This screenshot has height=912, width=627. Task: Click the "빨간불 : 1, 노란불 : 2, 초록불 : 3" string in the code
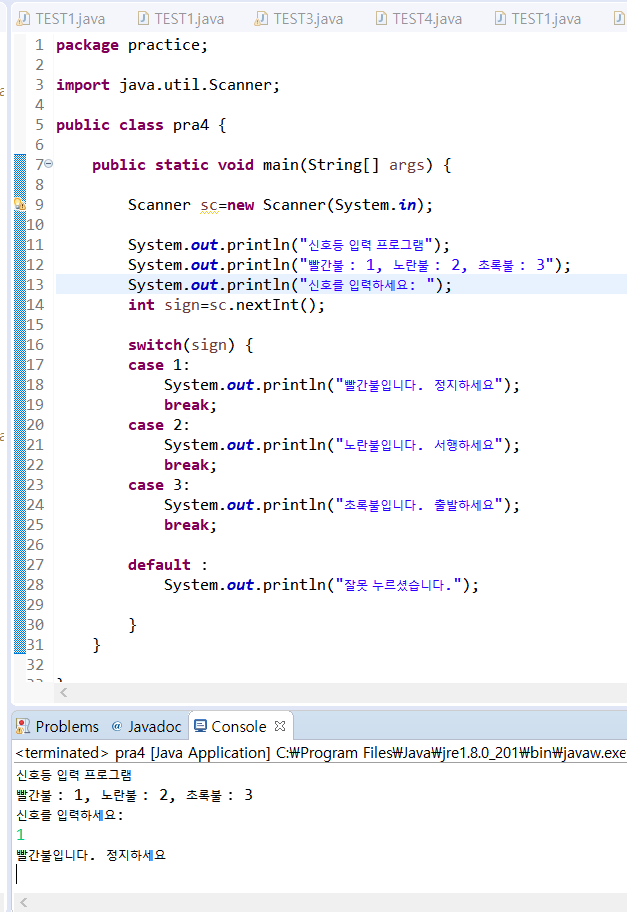(x=426, y=265)
